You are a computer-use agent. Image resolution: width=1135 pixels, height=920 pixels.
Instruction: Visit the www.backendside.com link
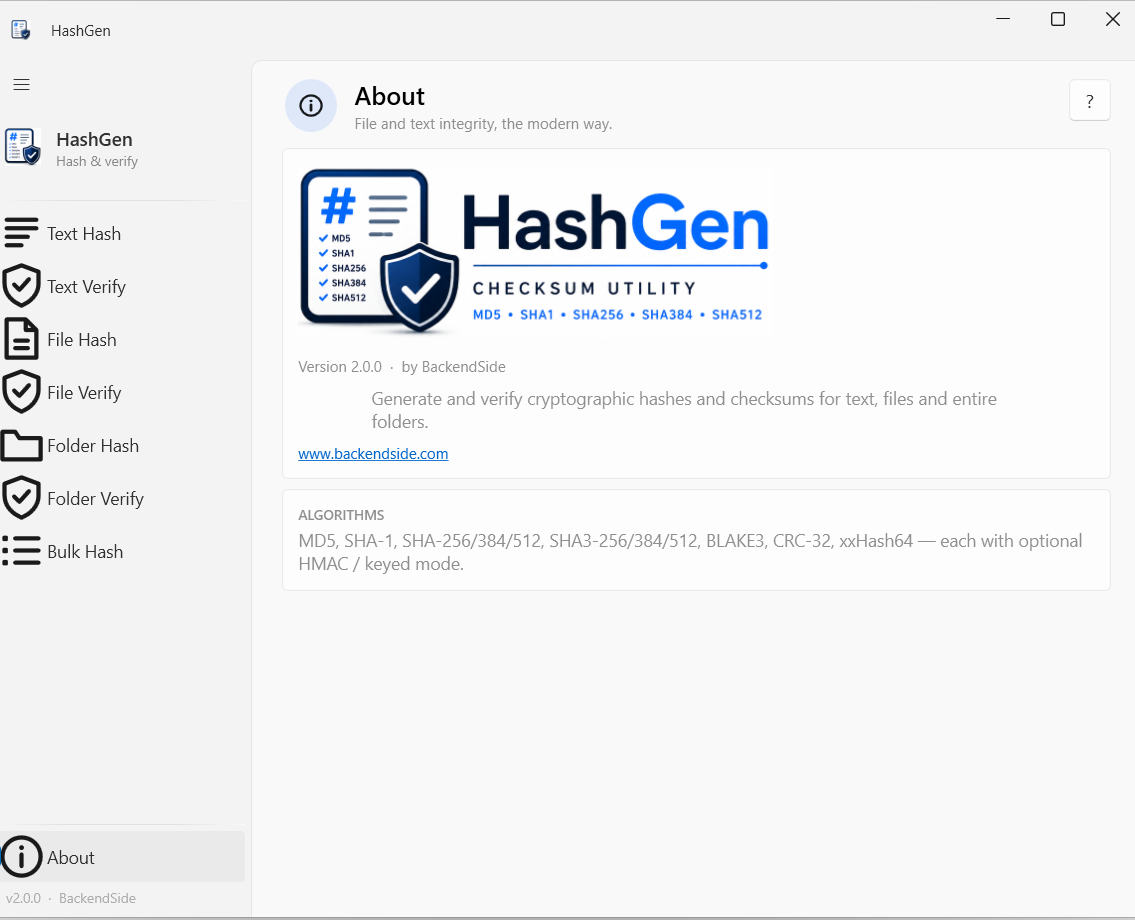coord(373,454)
